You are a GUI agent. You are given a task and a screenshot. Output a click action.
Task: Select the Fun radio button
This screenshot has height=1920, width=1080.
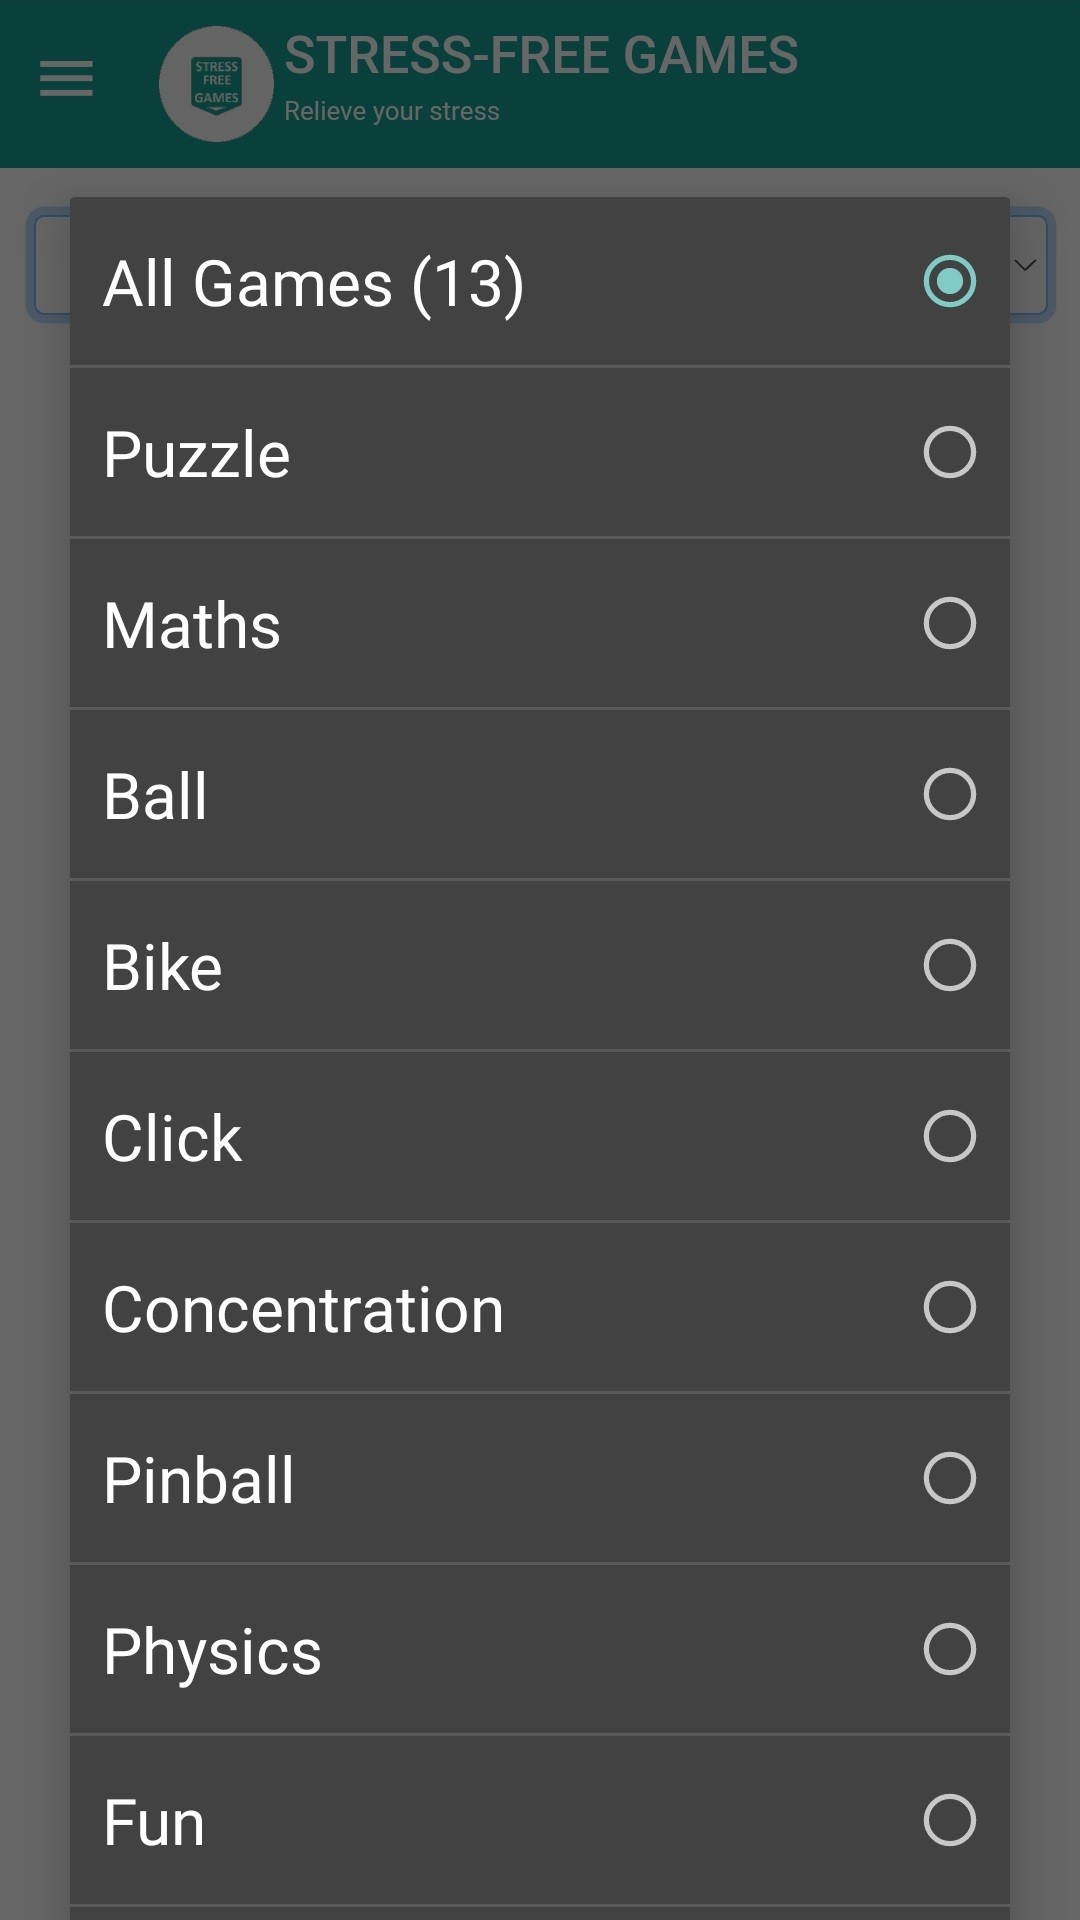coord(949,1820)
